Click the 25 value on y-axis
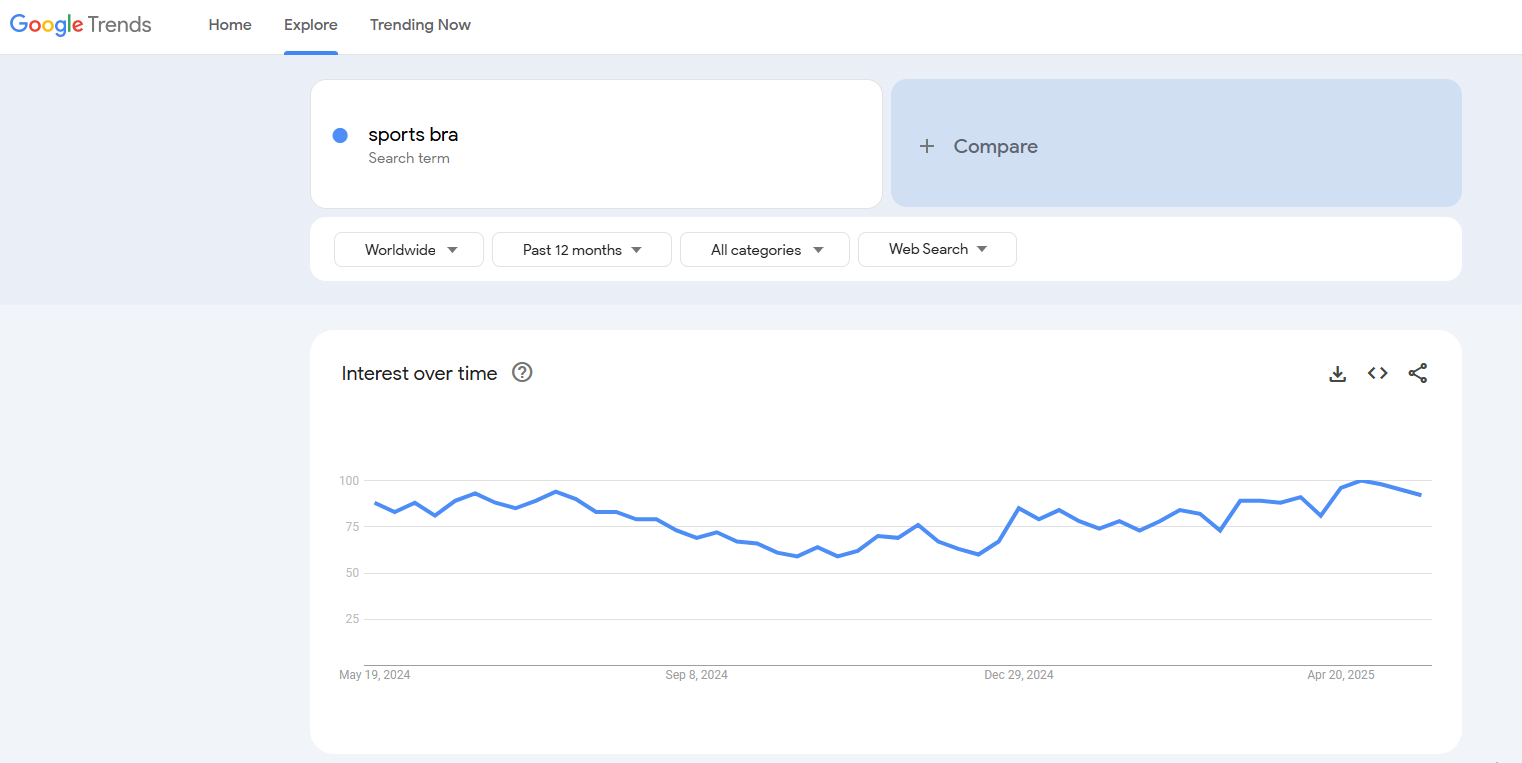This screenshot has height=763, width=1522. 351,619
